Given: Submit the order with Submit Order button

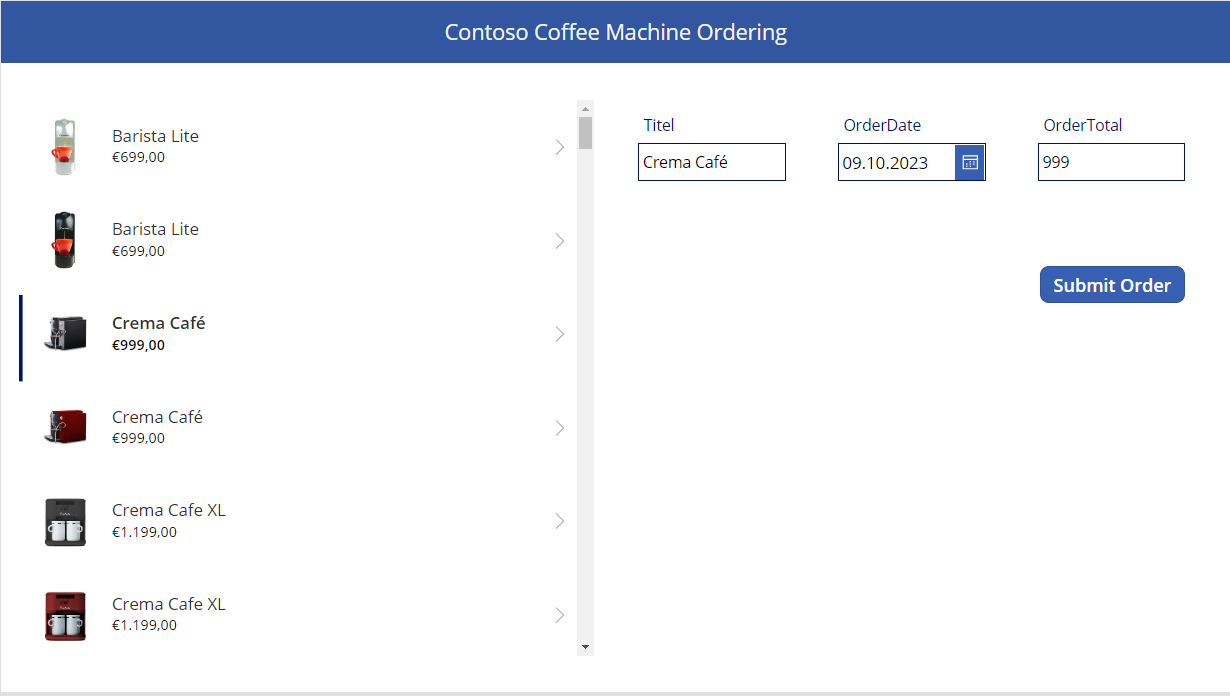Looking at the screenshot, I should pos(1112,285).
